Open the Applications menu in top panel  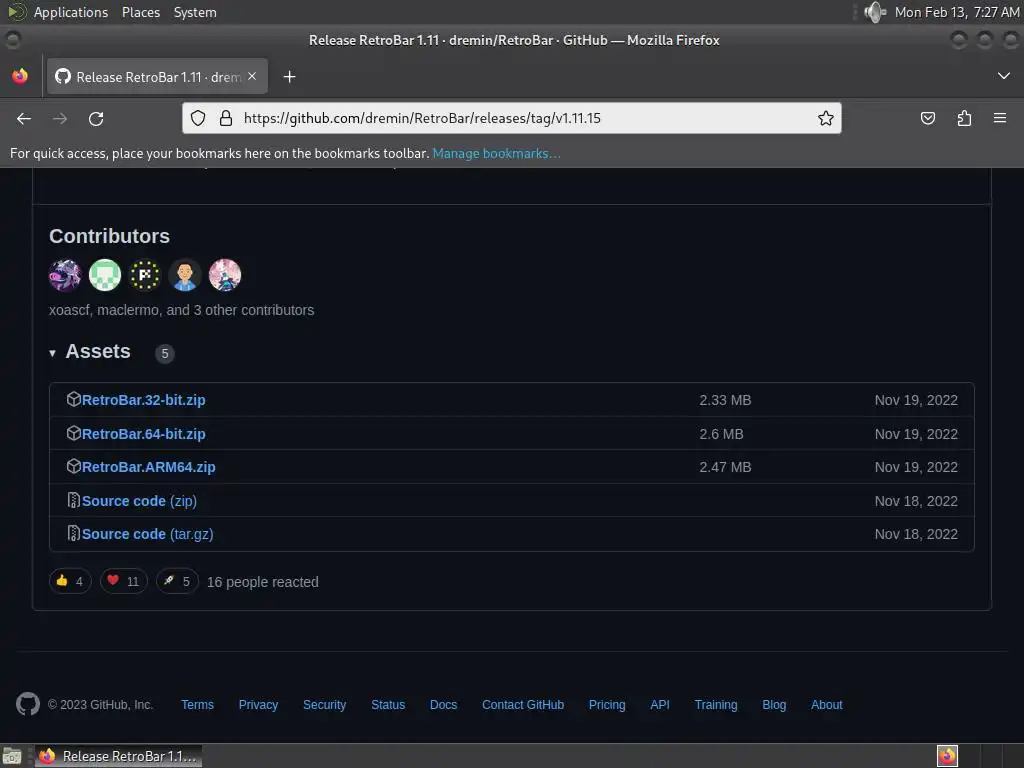point(71,12)
